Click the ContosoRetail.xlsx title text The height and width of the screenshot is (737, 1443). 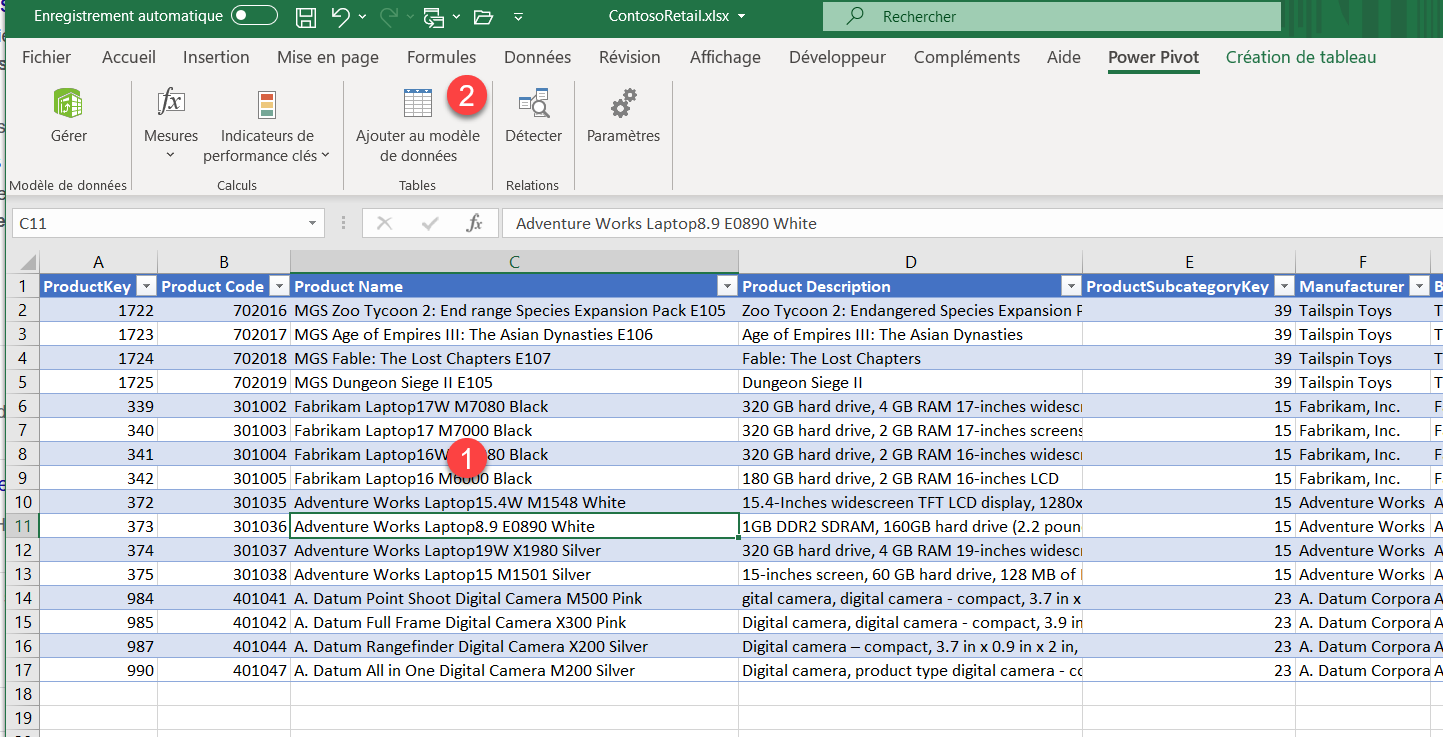point(669,16)
